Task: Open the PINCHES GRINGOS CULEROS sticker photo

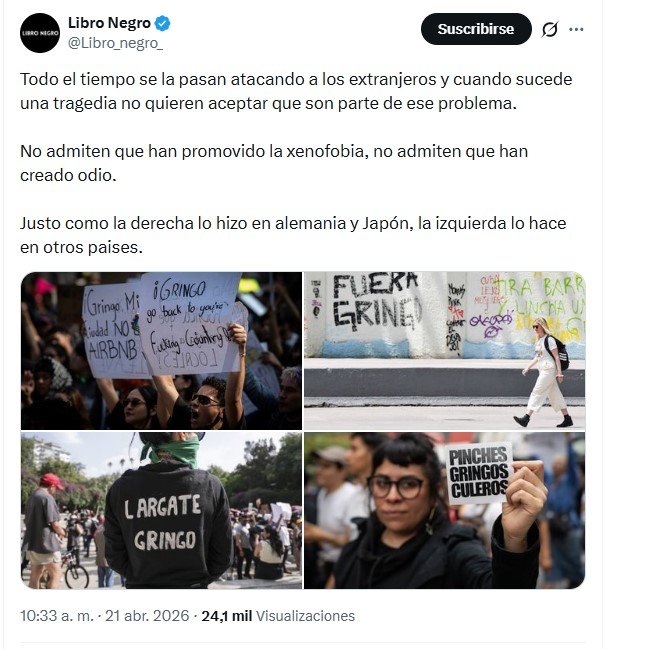Action: [x=444, y=510]
